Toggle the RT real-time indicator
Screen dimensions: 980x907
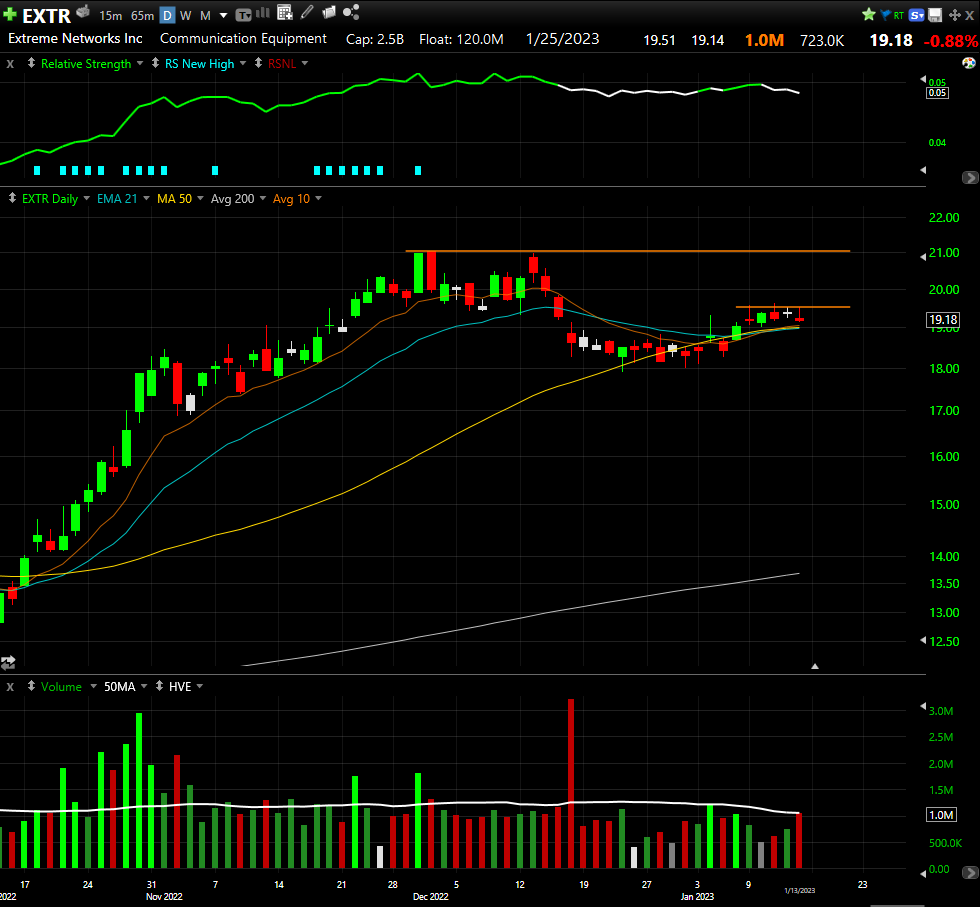[x=899, y=16]
